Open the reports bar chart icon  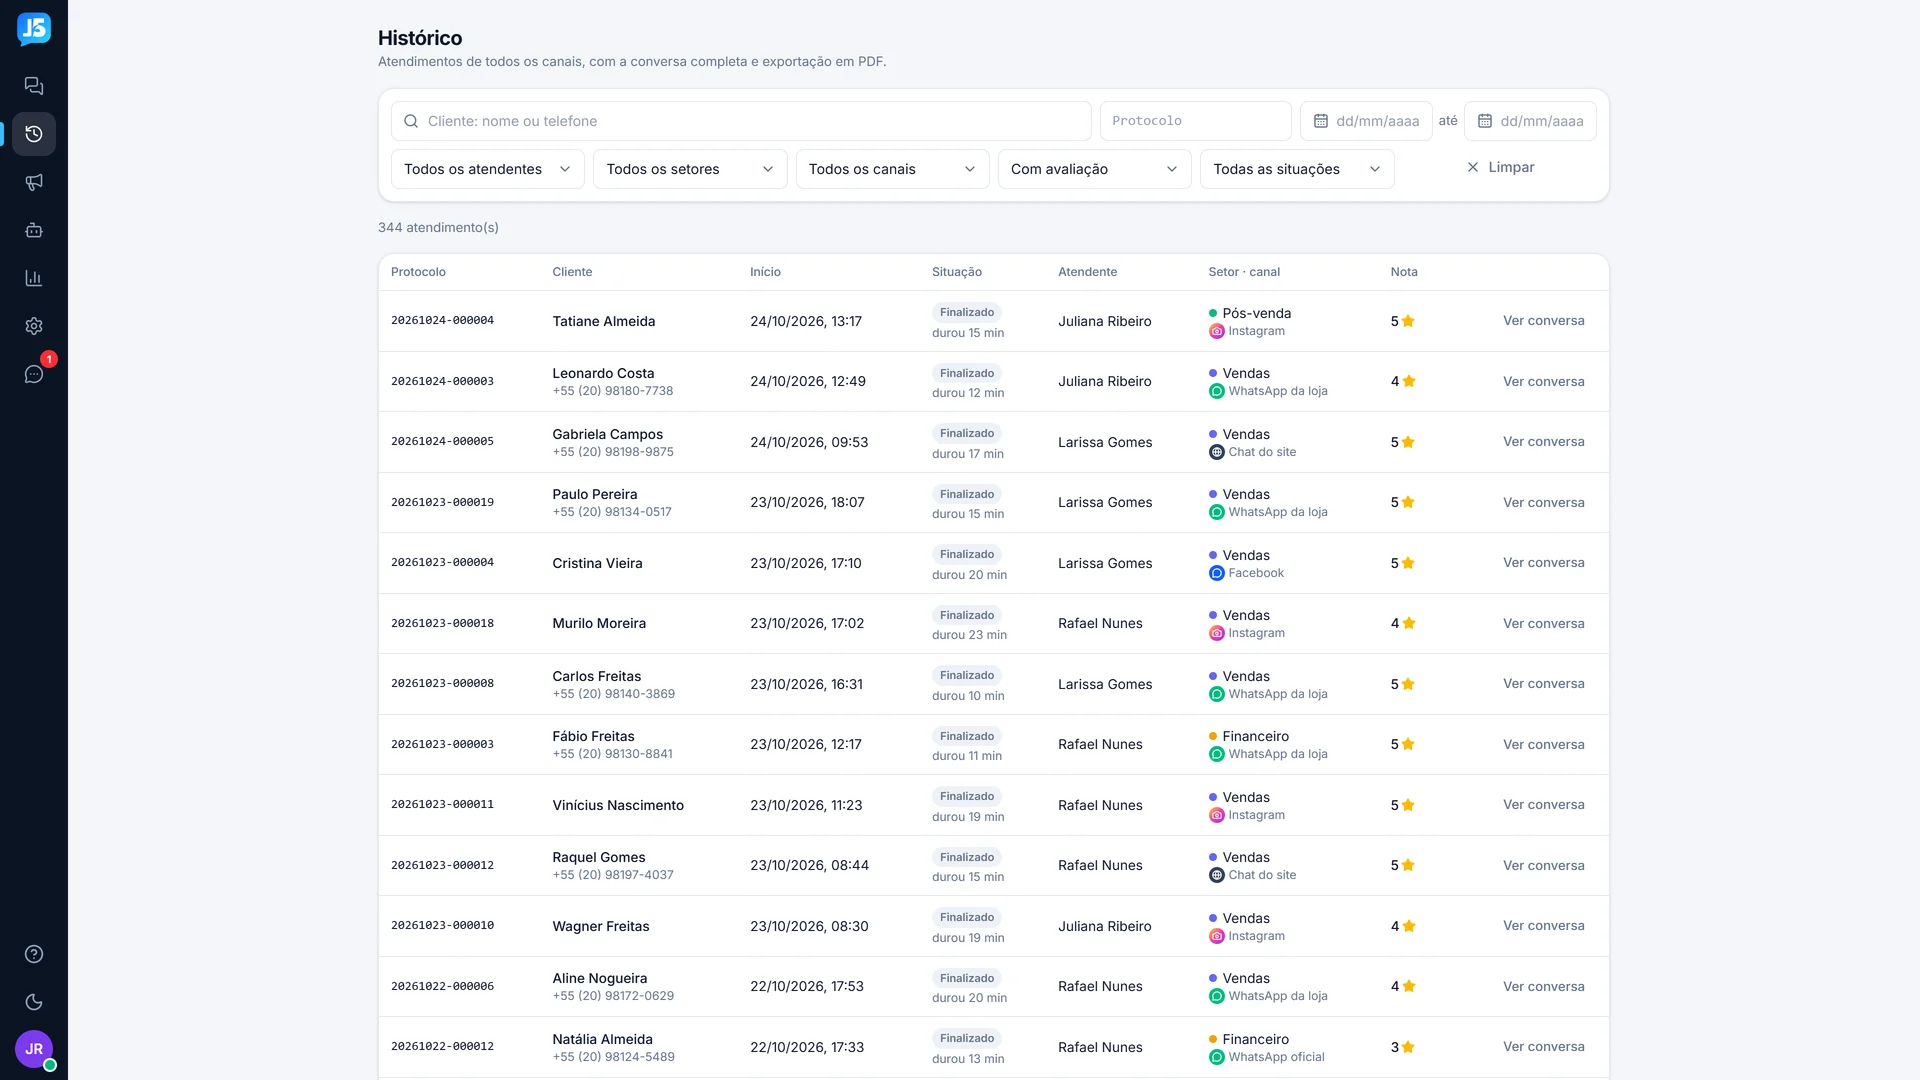pyautogui.click(x=34, y=278)
